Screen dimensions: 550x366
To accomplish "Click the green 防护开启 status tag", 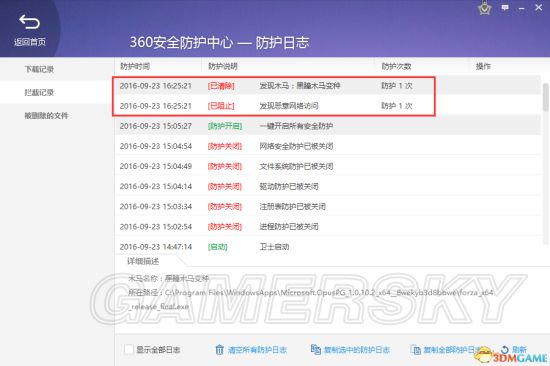I will (225, 126).
